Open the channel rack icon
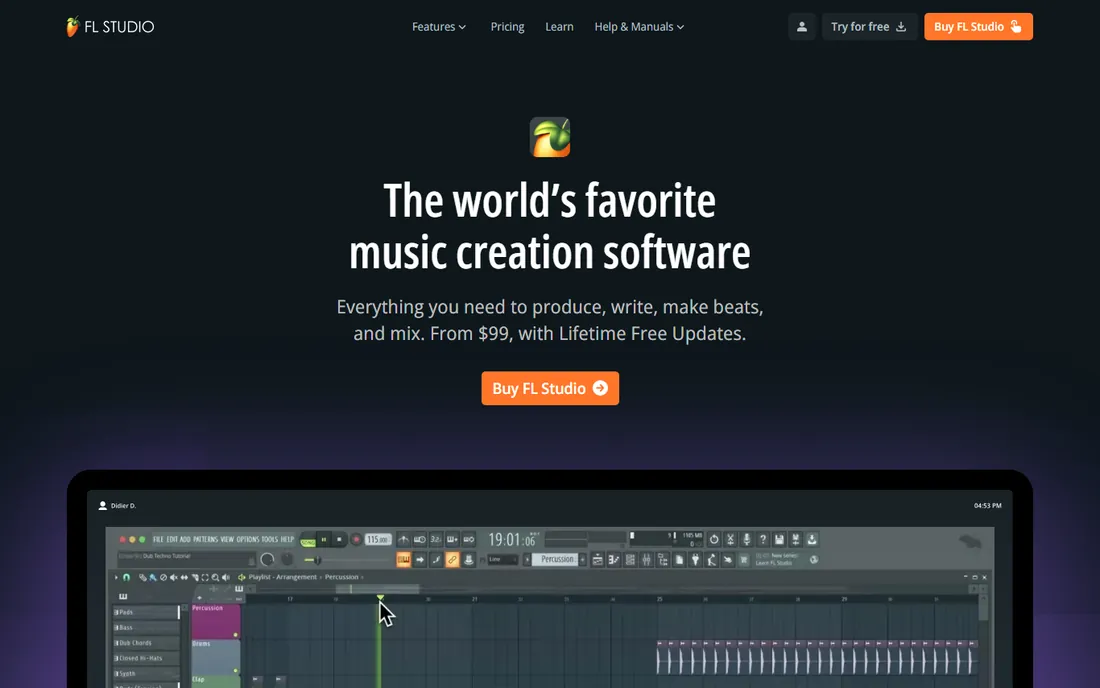This screenshot has width=1100, height=688. point(630,560)
